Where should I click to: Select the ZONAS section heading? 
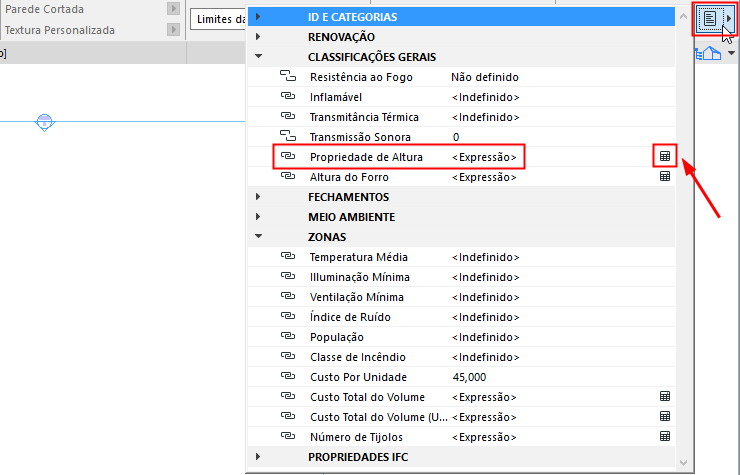(x=327, y=237)
